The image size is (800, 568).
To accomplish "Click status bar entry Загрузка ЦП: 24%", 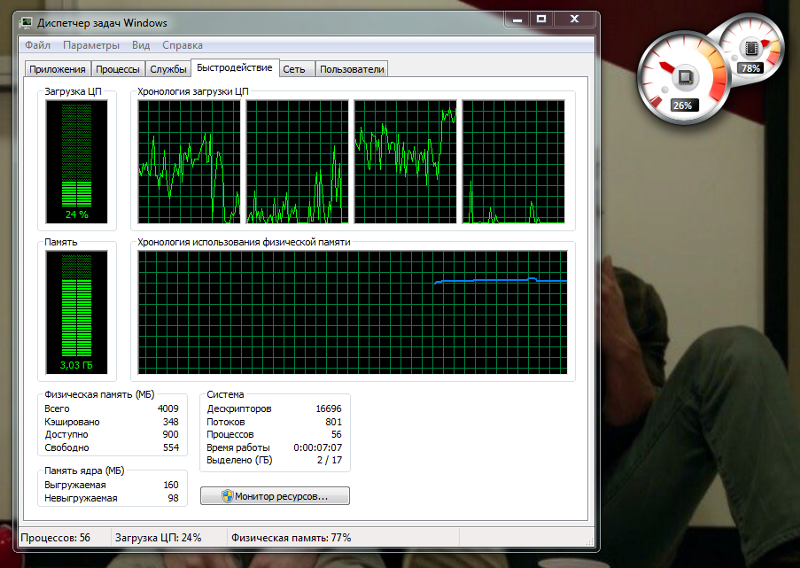I will 158,537.
